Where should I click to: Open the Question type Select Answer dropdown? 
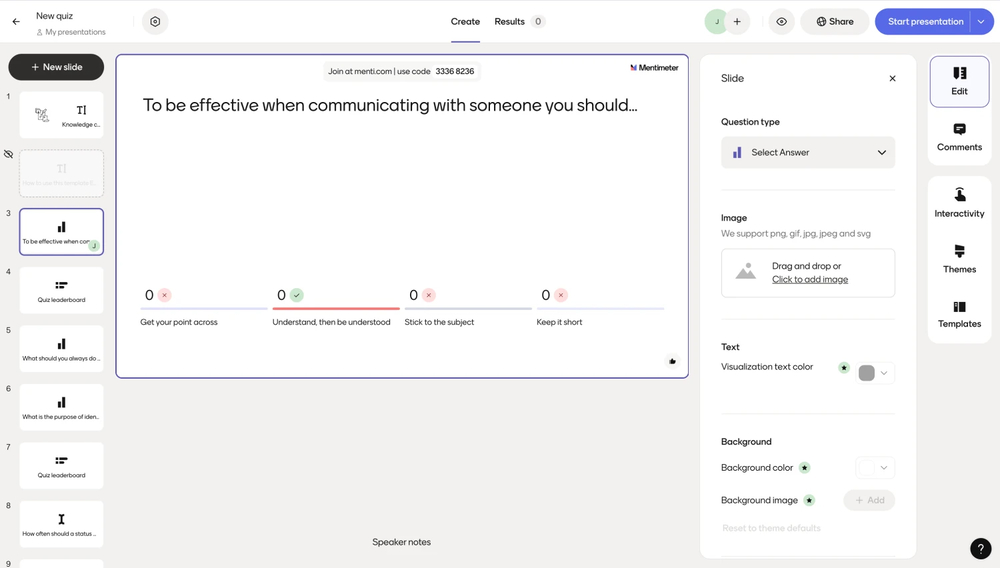(x=807, y=152)
